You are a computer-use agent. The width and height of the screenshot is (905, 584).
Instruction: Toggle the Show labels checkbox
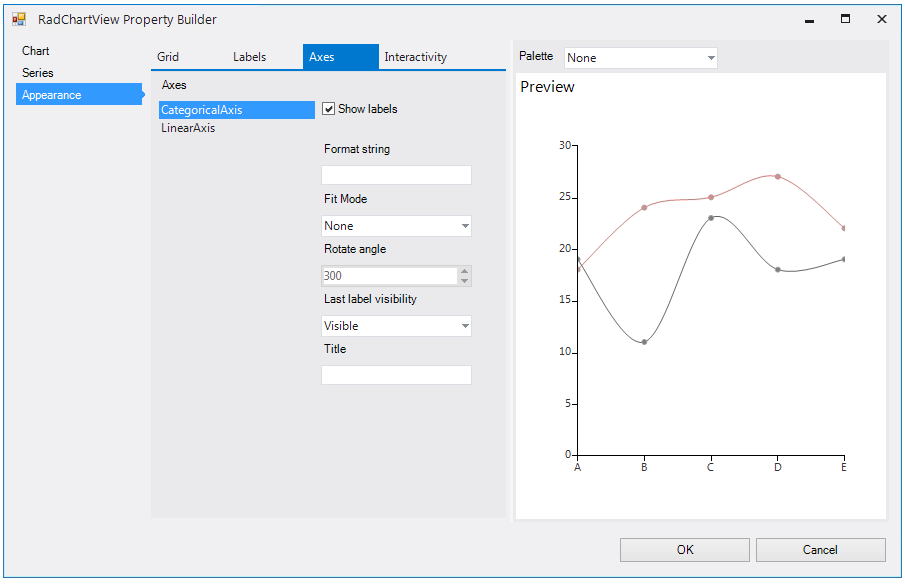tap(329, 109)
